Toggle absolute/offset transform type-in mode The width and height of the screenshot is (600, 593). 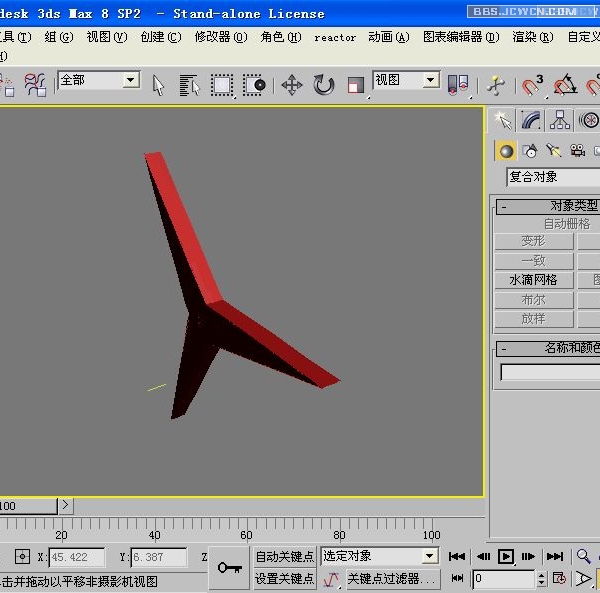tap(22, 557)
